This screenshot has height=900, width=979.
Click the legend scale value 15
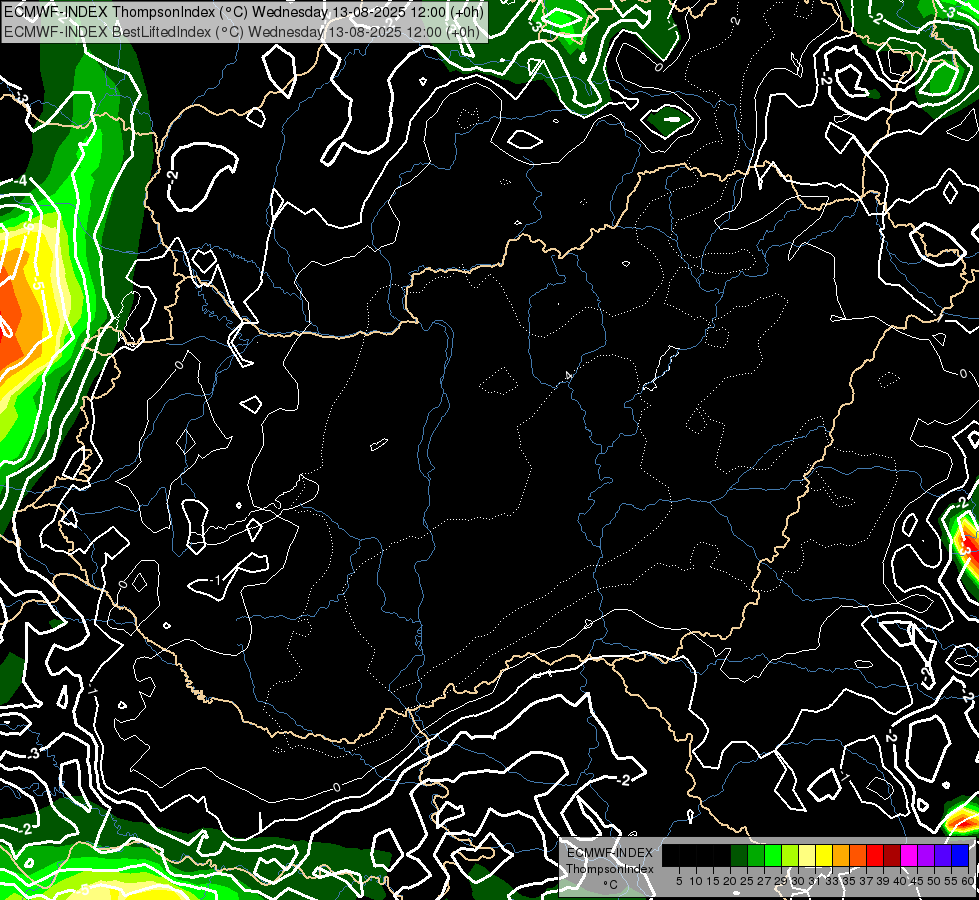click(x=713, y=881)
